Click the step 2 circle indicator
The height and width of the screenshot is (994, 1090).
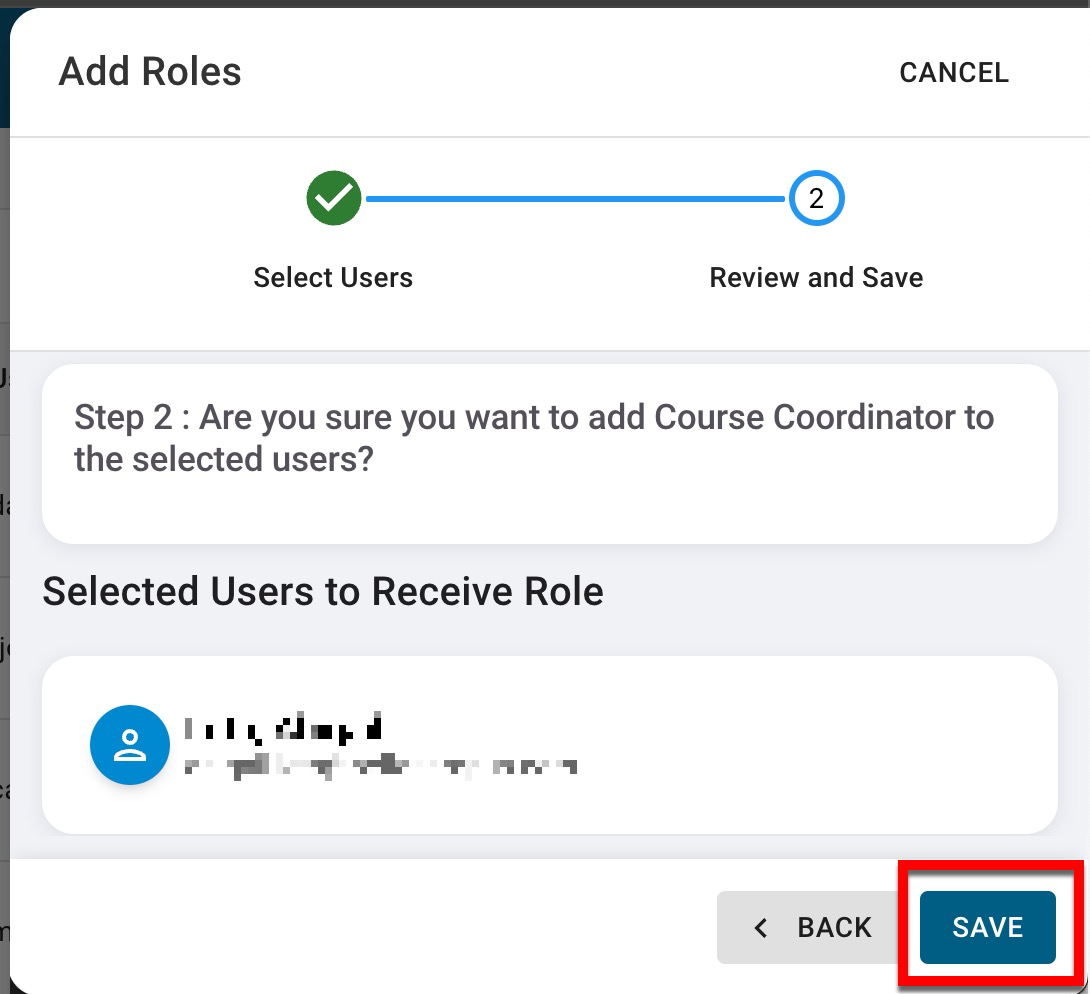pos(816,198)
